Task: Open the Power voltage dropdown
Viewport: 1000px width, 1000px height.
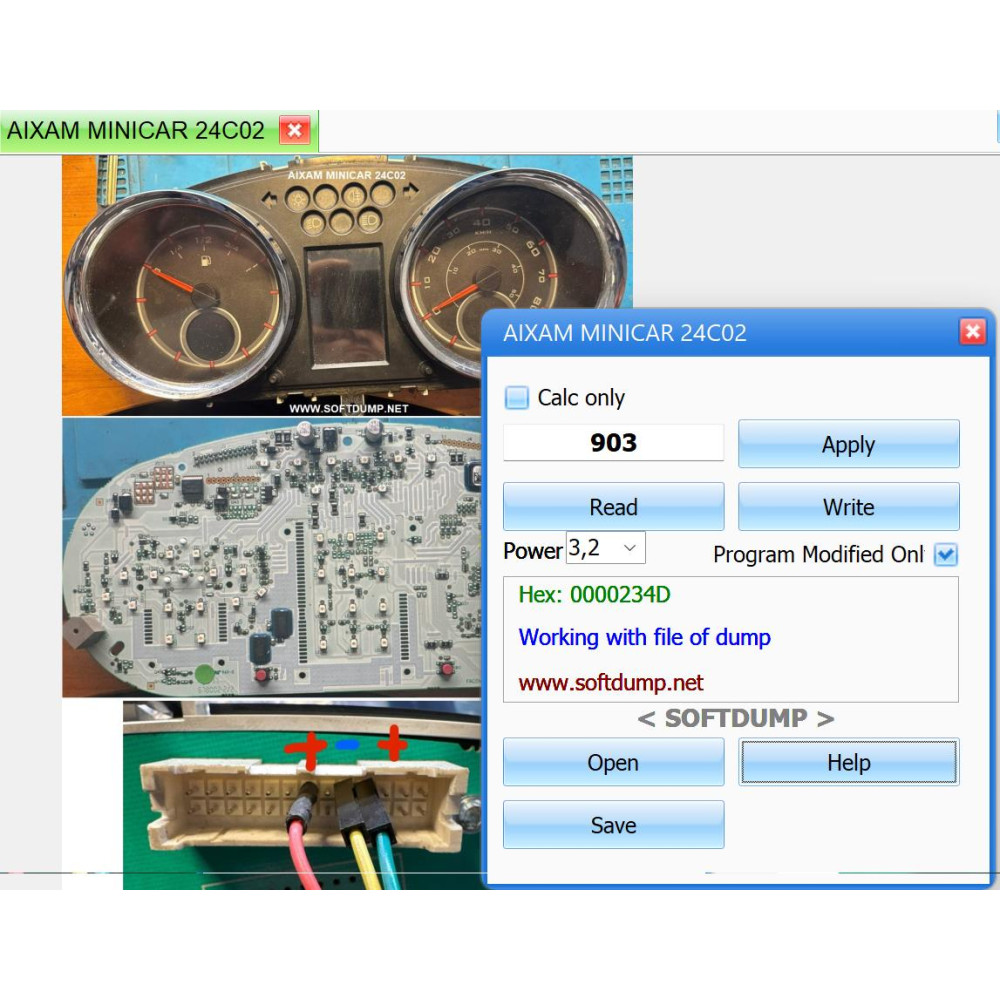Action: pos(606,548)
